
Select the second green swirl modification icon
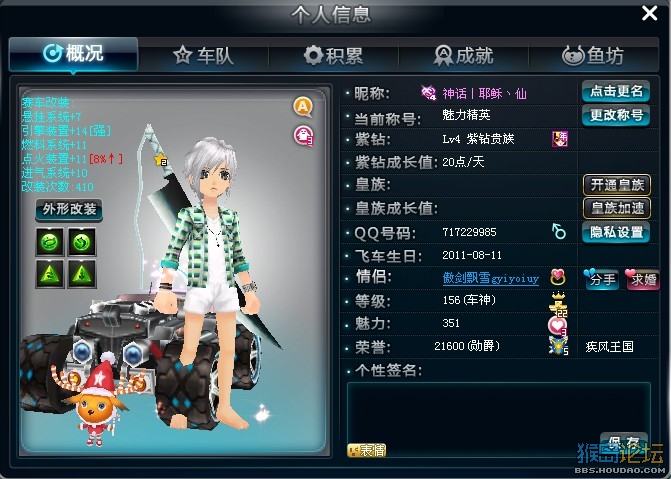tap(82, 242)
